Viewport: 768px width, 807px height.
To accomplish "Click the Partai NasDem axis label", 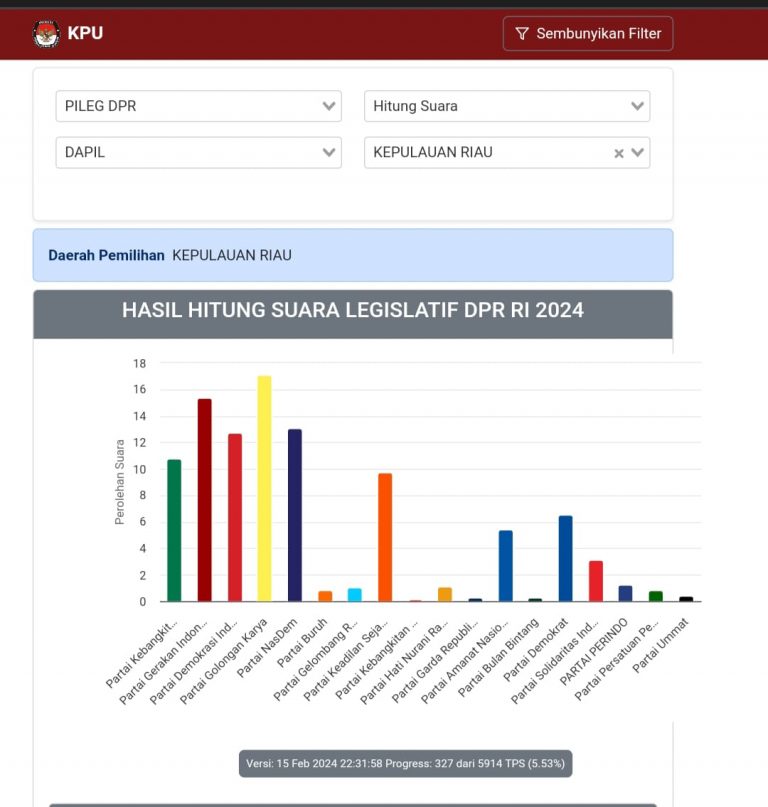I will 267,648.
